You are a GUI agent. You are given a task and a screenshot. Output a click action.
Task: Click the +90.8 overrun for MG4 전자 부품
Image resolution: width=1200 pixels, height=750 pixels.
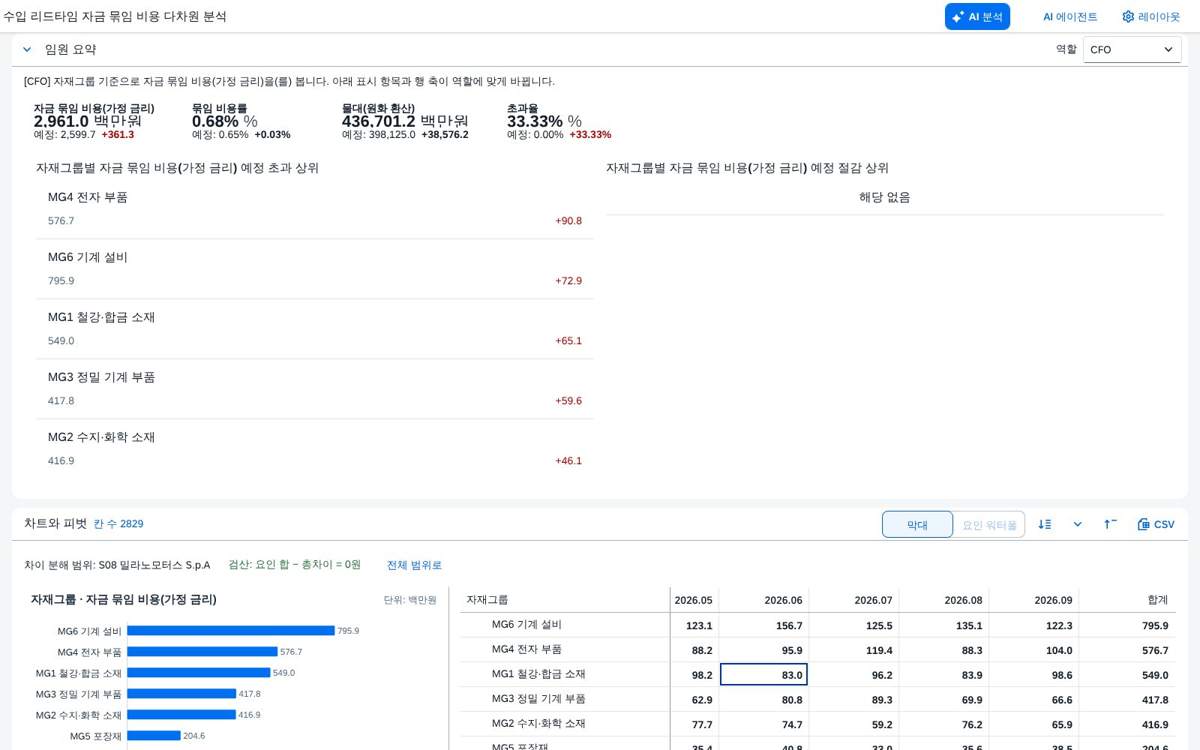tap(568, 221)
